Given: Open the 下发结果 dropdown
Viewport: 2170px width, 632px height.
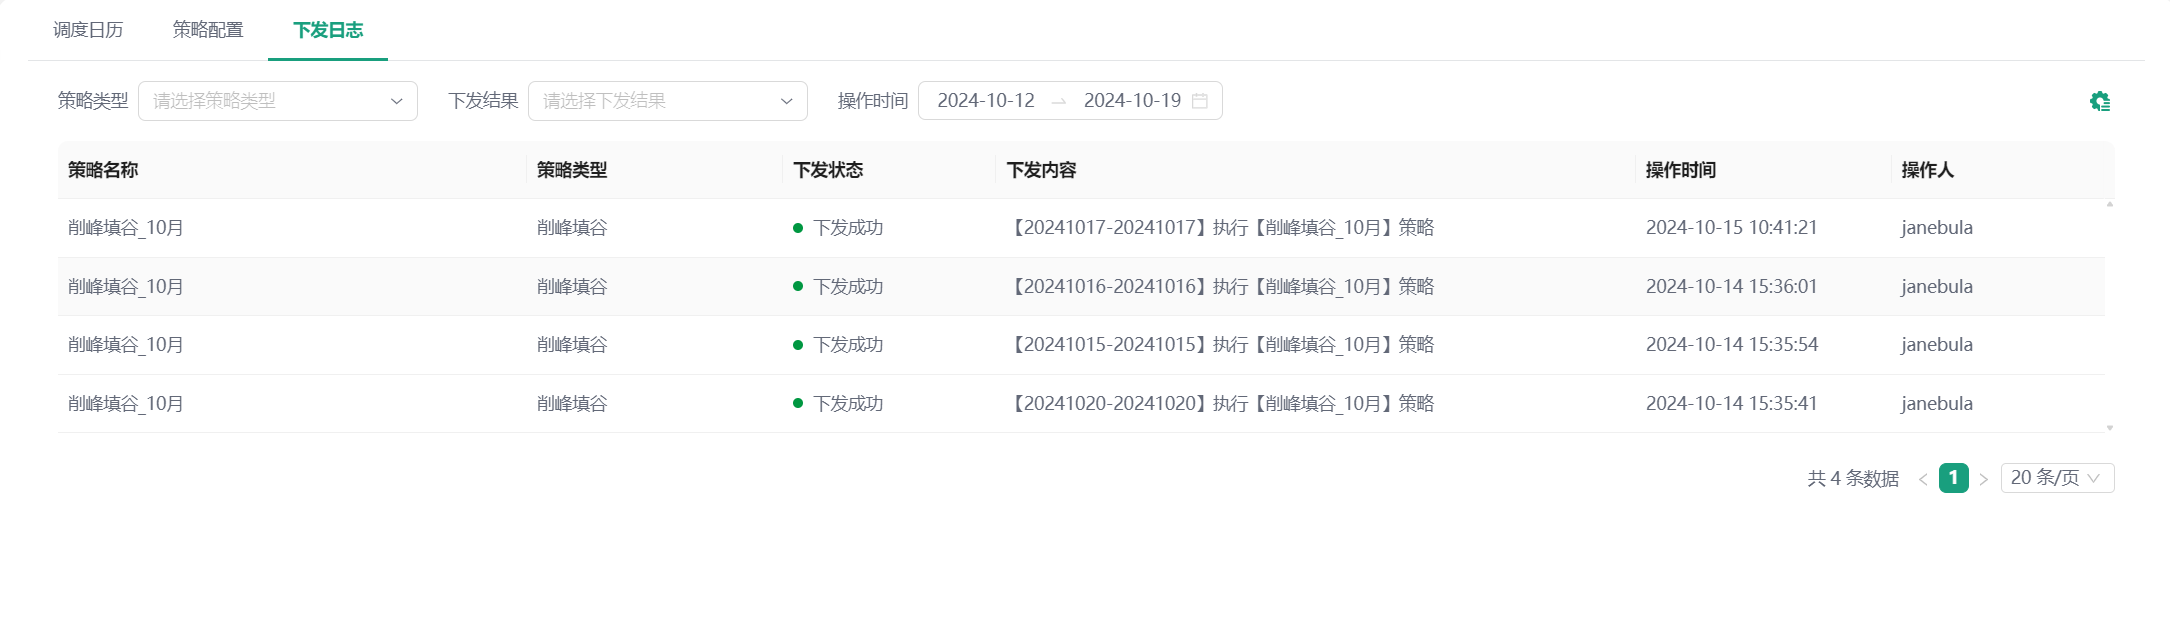Looking at the screenshot, I should tap(668, 101).
